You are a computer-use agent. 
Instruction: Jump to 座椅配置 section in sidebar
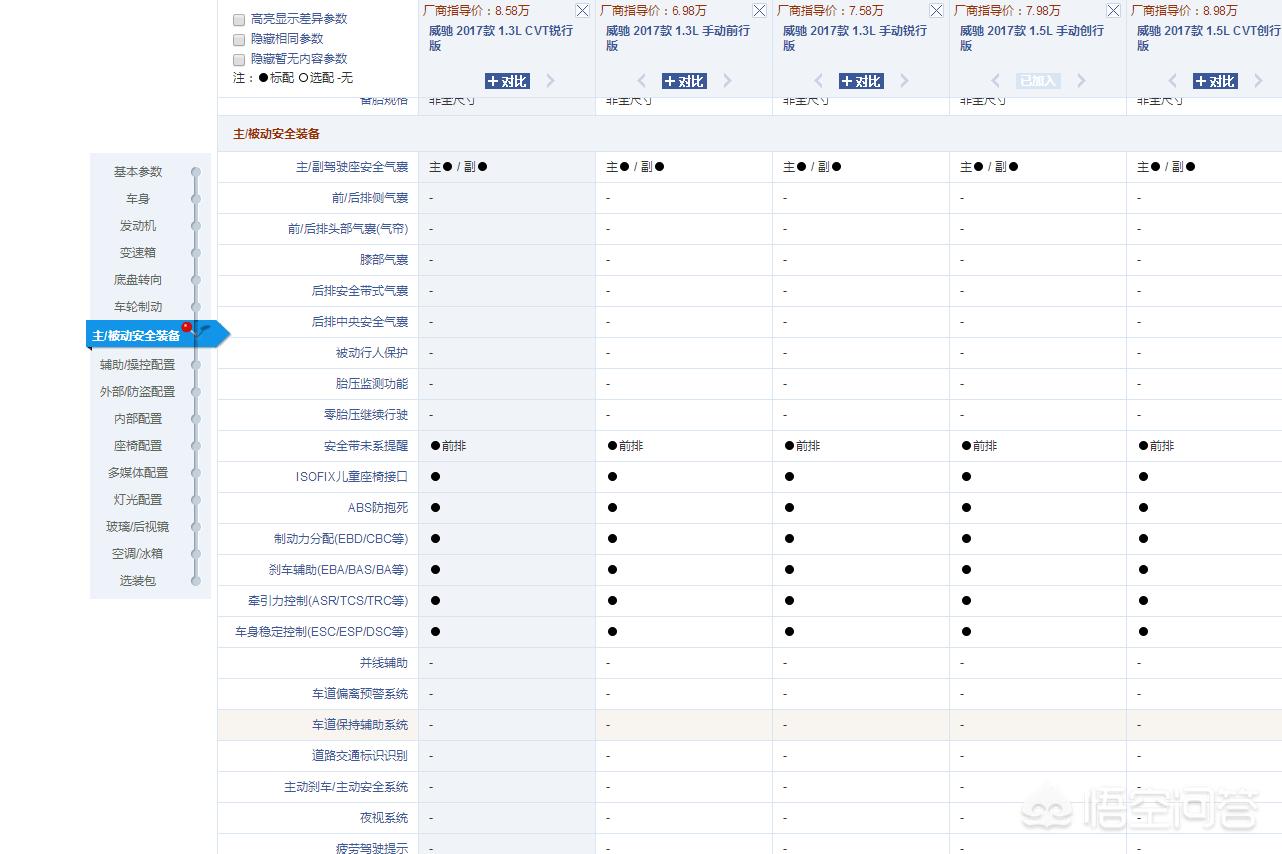(138, 446)
